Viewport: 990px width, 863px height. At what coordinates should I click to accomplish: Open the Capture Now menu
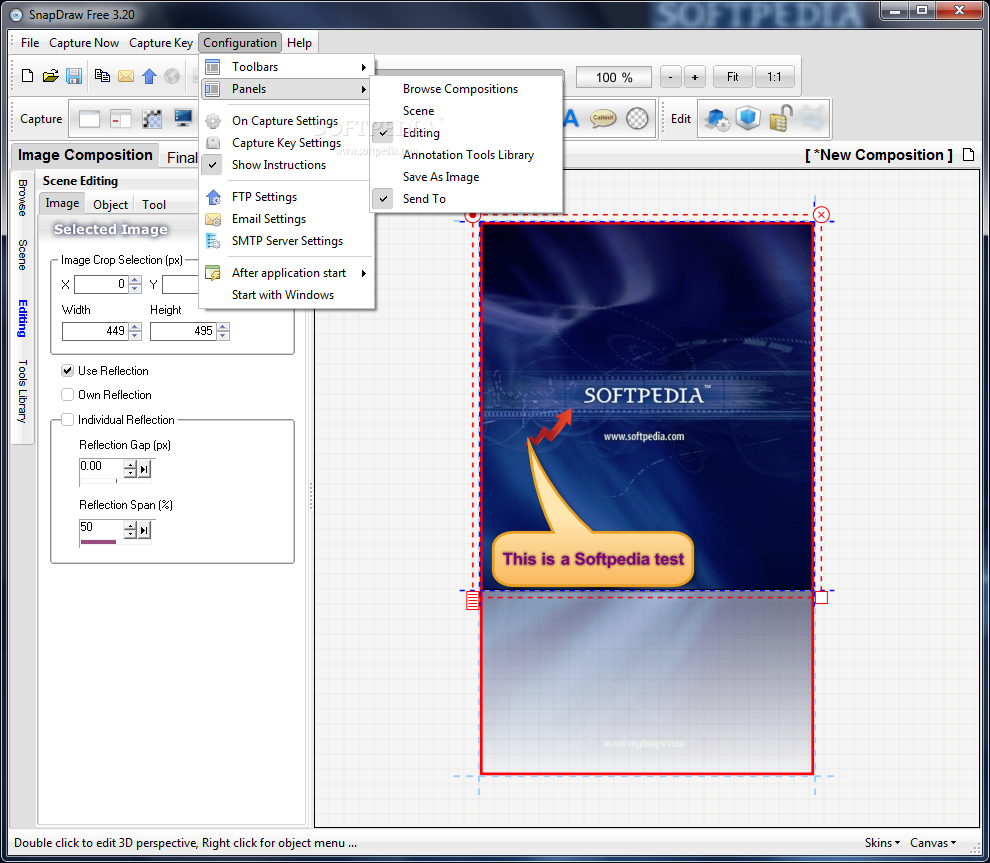point(84,43)
